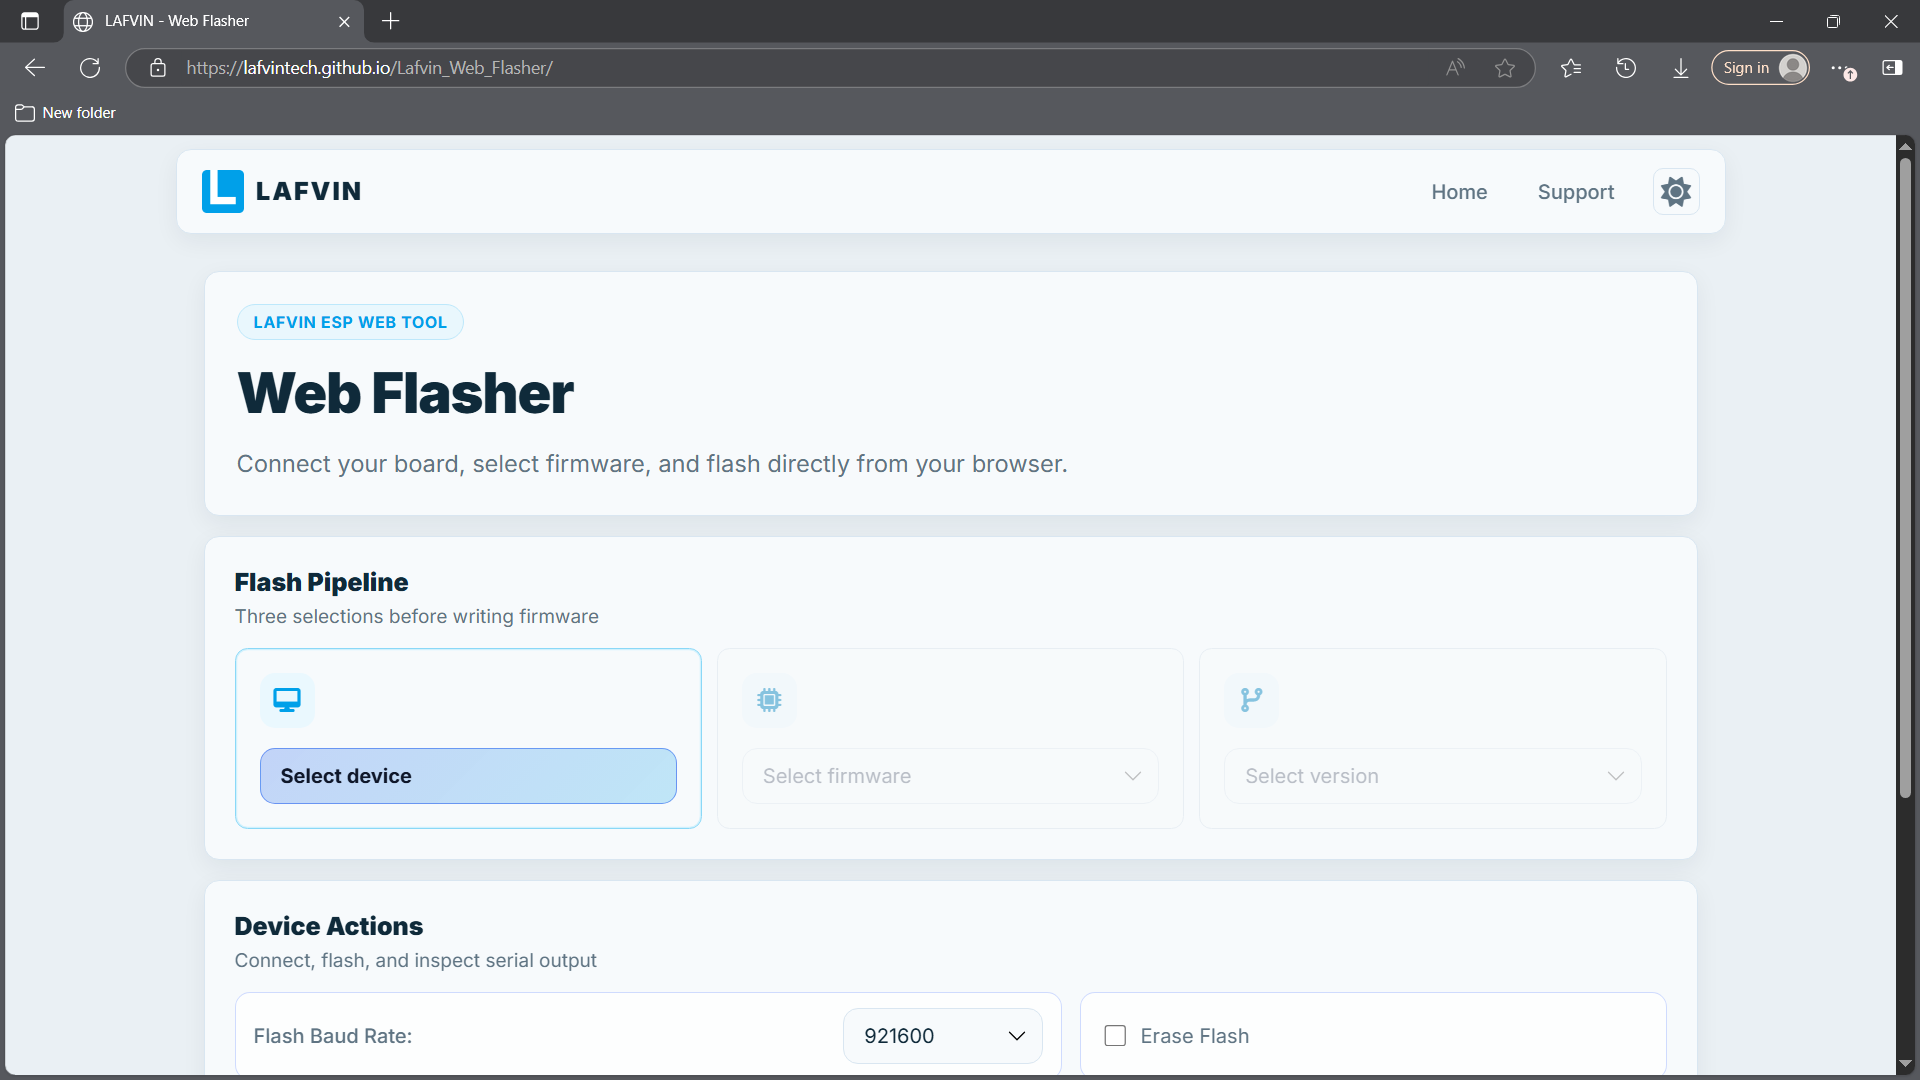
Task: Click the branch icon above Select version
Action: pos(1251,700)
